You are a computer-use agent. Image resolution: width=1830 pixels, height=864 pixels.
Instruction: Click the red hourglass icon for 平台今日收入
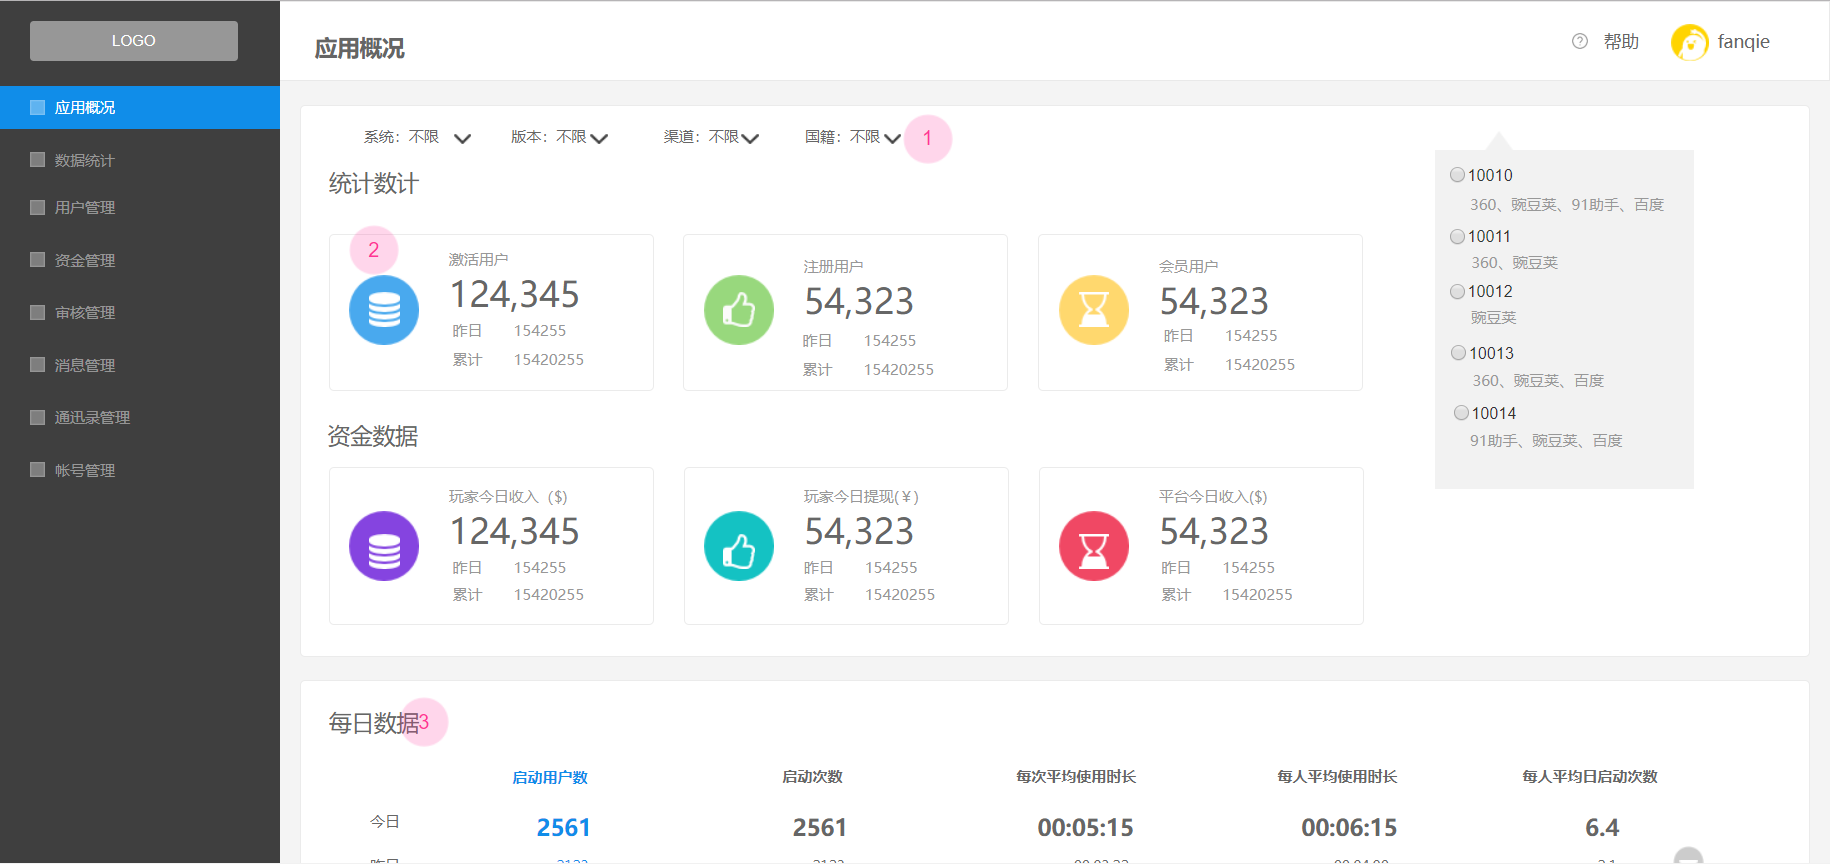point(1094,546)
